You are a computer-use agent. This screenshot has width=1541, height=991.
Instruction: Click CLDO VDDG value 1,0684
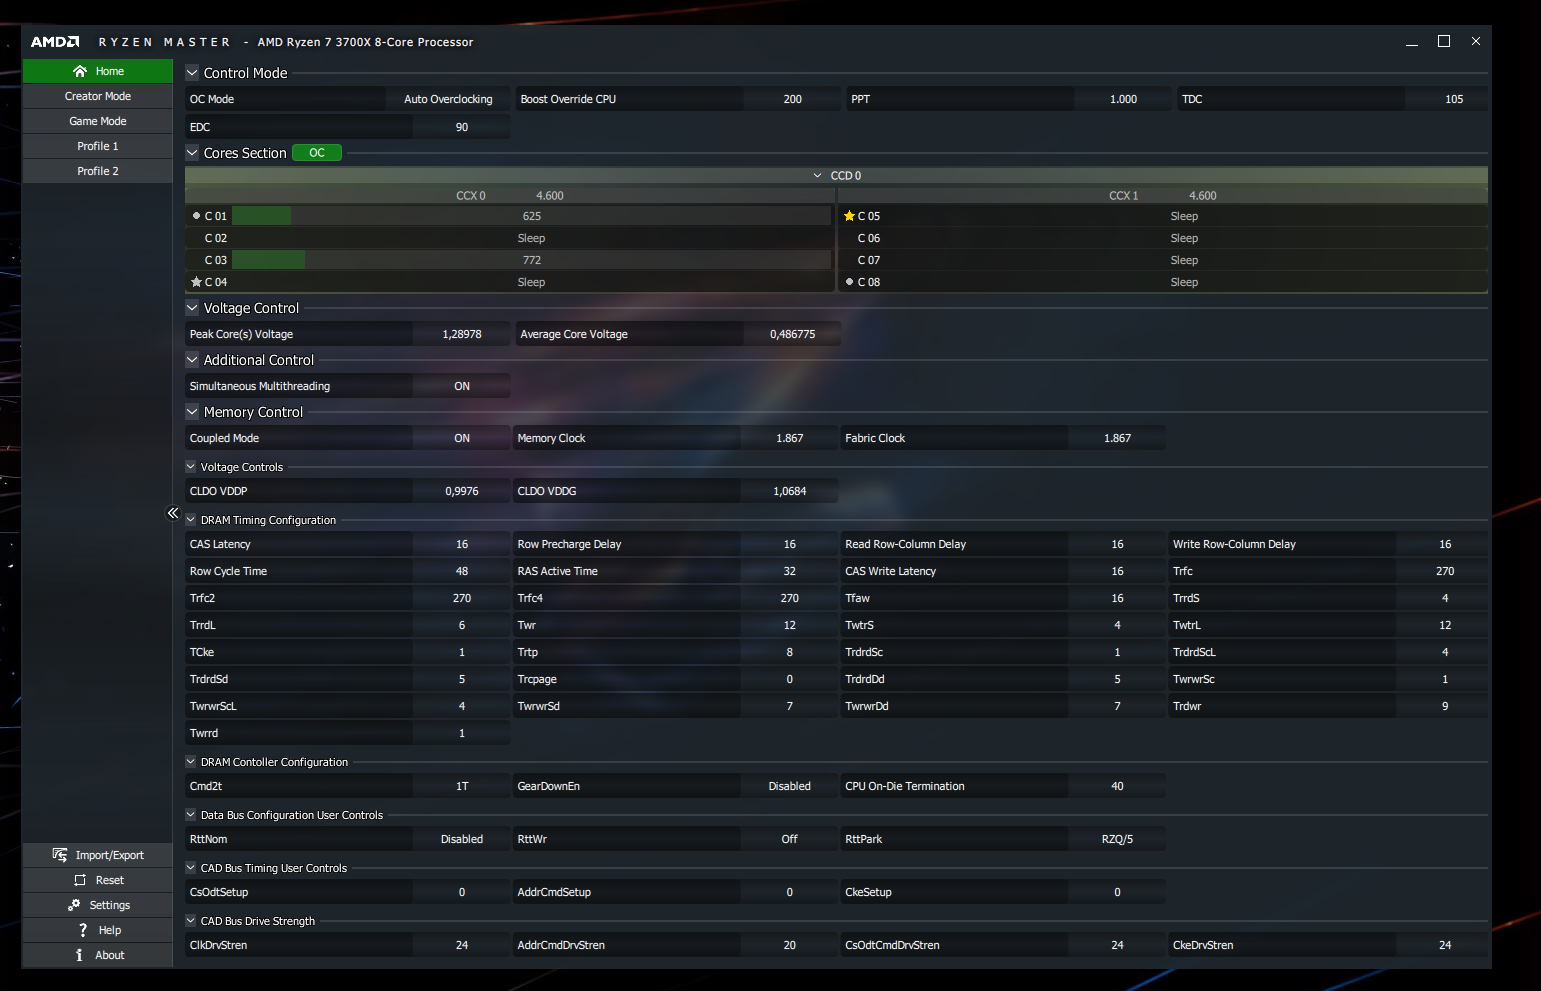coord(789,491)
